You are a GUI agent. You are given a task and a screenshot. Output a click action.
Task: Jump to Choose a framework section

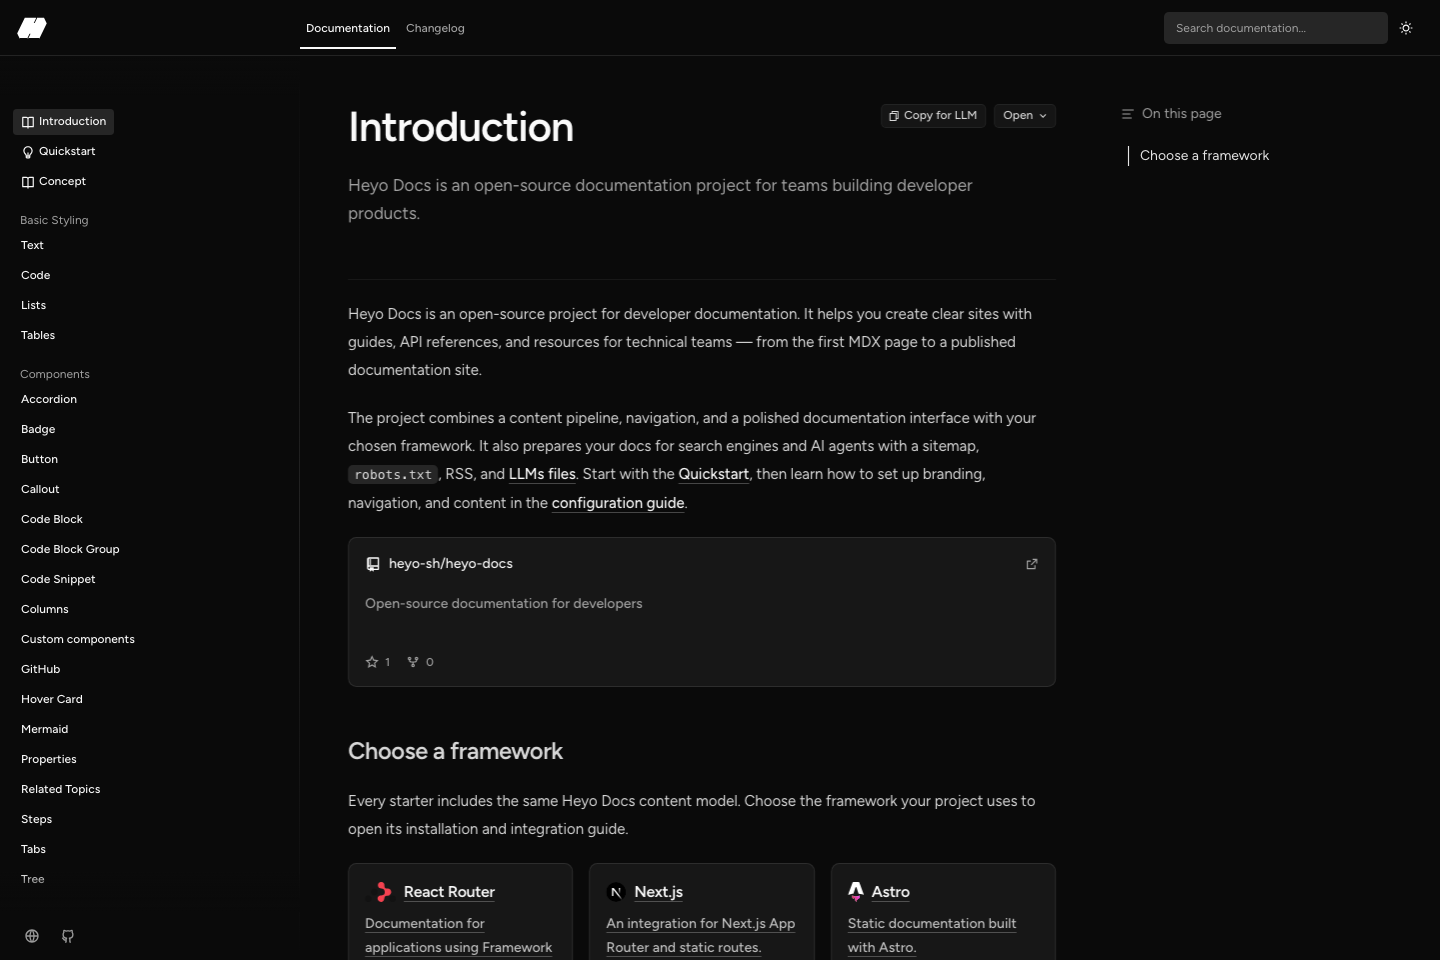[x=1204, y=156]
